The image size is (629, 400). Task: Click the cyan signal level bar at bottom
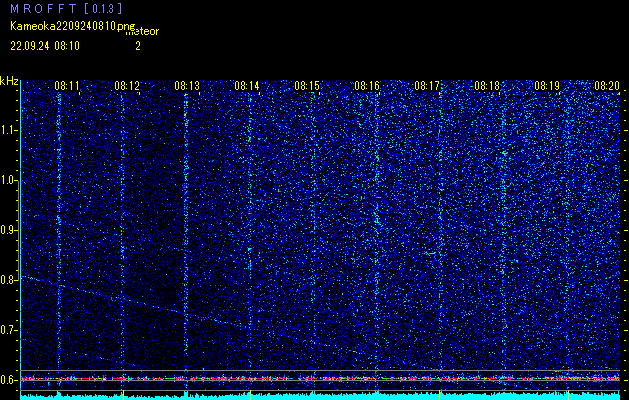[320, 397]
